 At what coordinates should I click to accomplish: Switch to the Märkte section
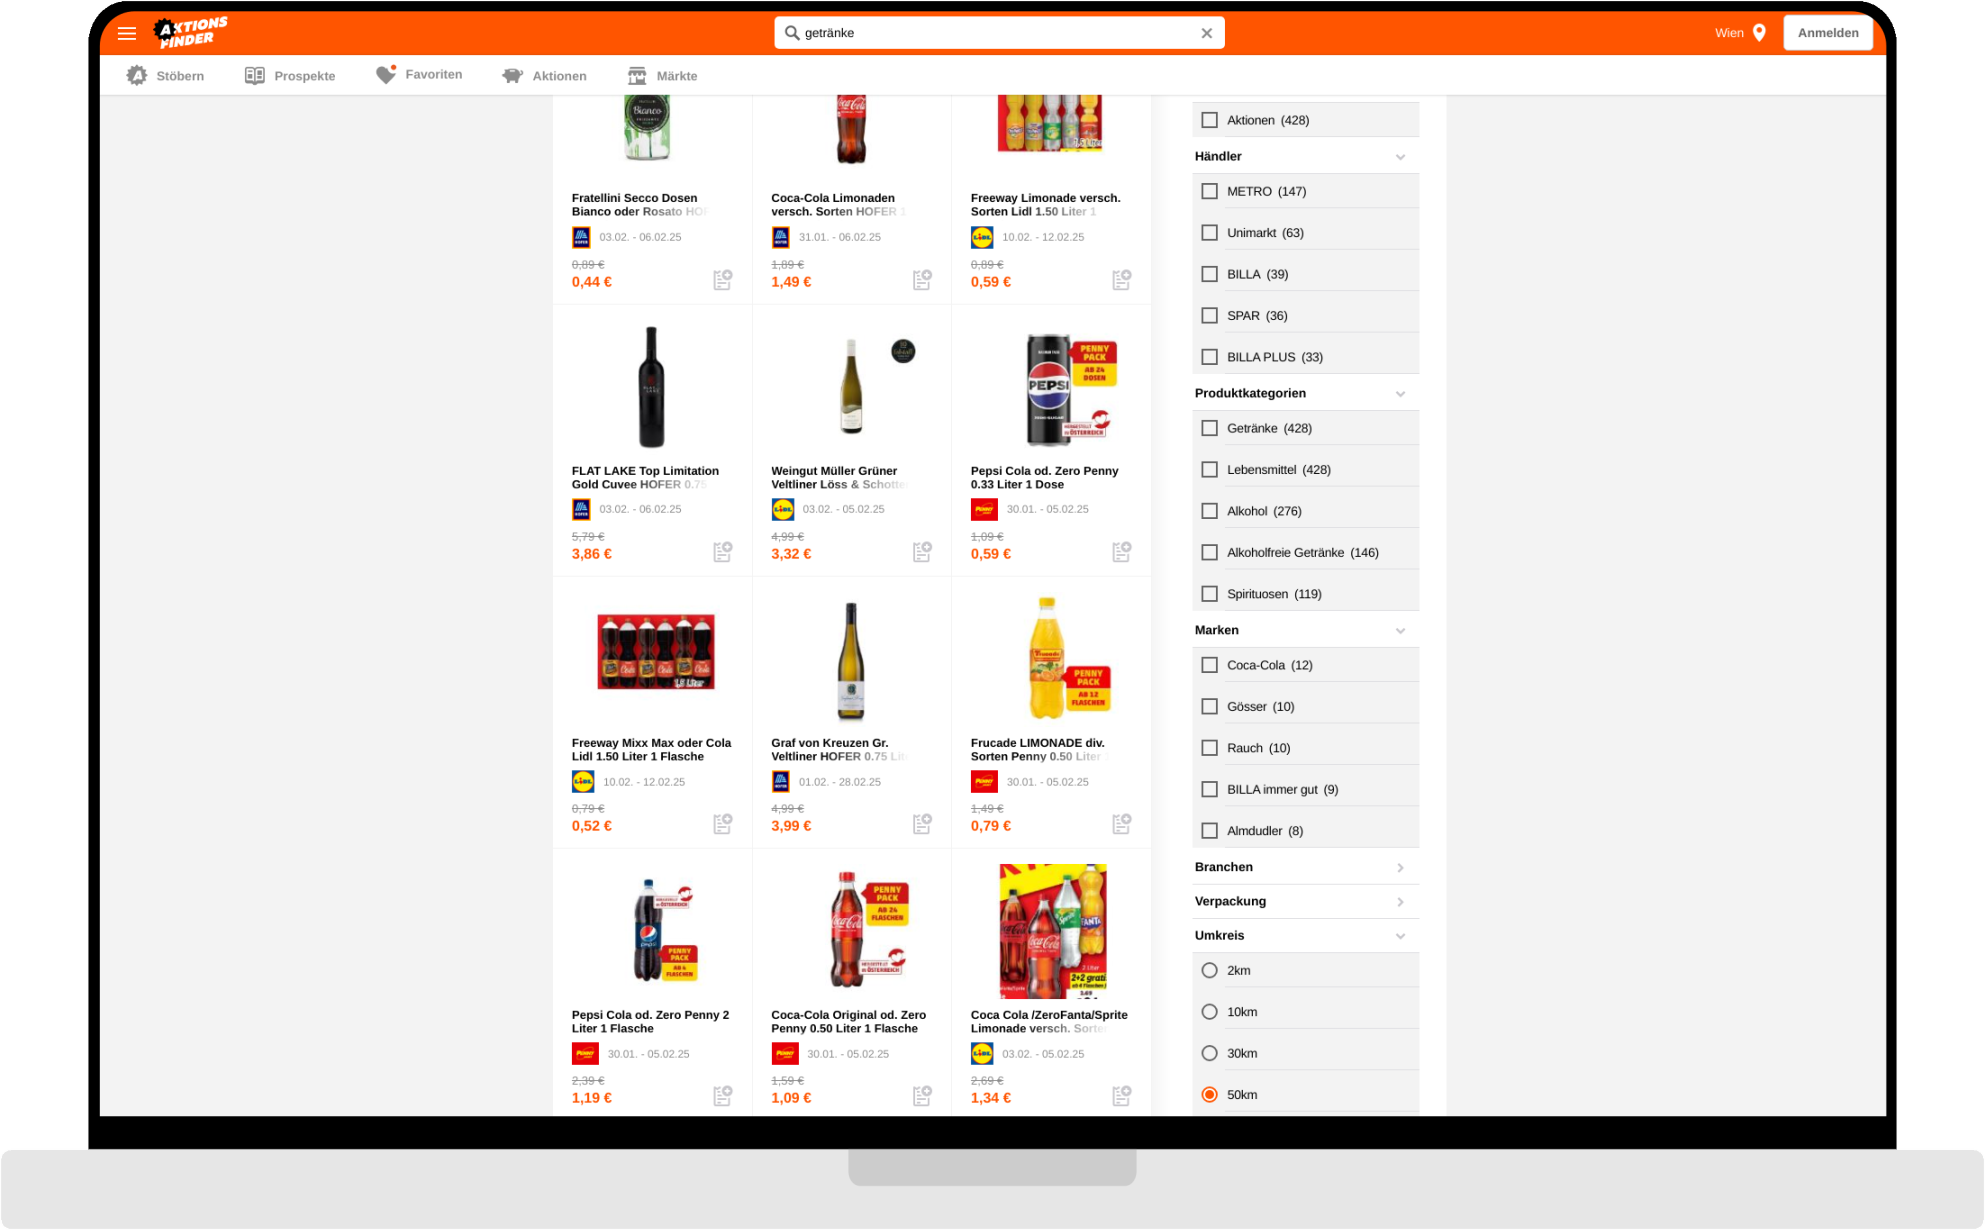point(664,74)
